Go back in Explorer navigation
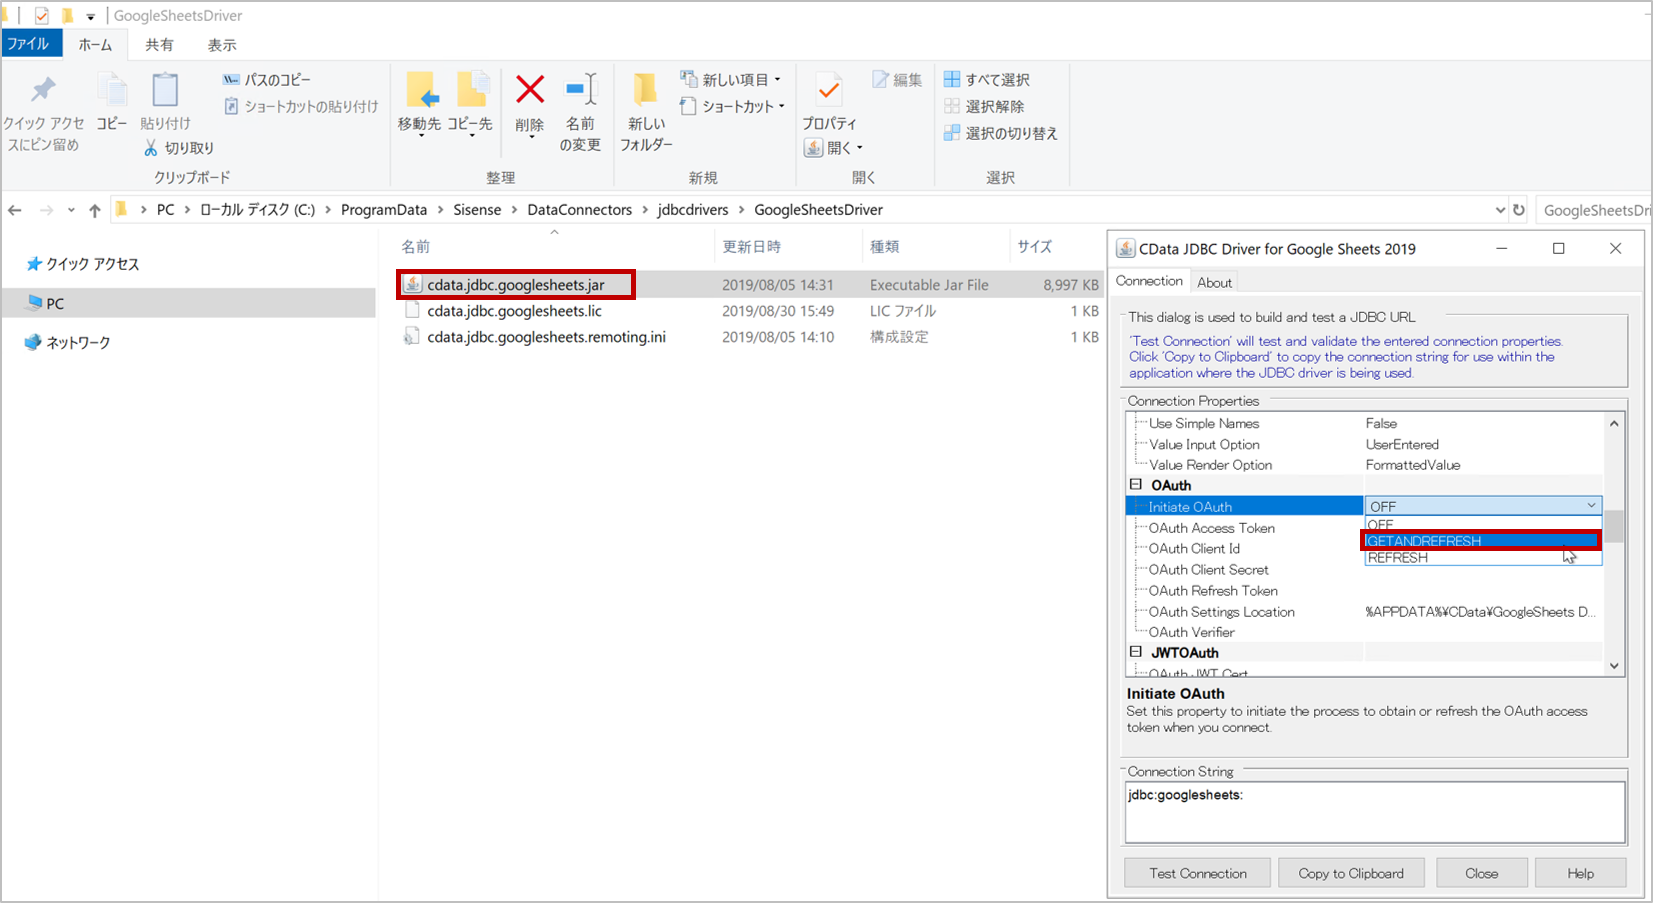The image size is (1653, 903). pyautogui.click(x=15, y=210)
